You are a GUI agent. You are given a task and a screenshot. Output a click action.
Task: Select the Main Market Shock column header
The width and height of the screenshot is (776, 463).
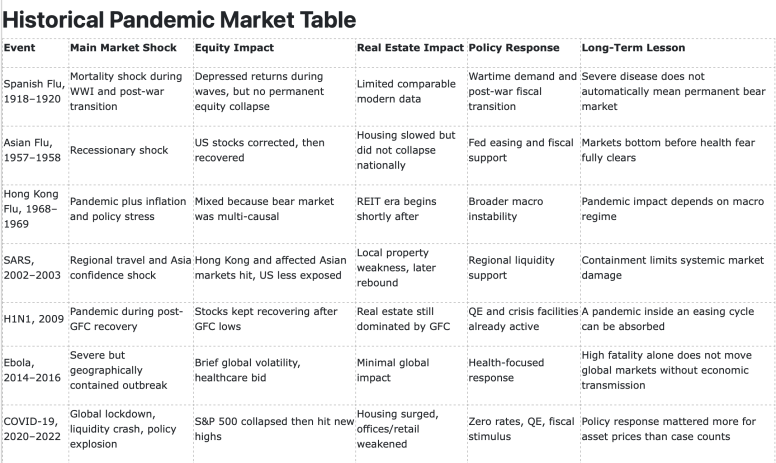point(123,47)
